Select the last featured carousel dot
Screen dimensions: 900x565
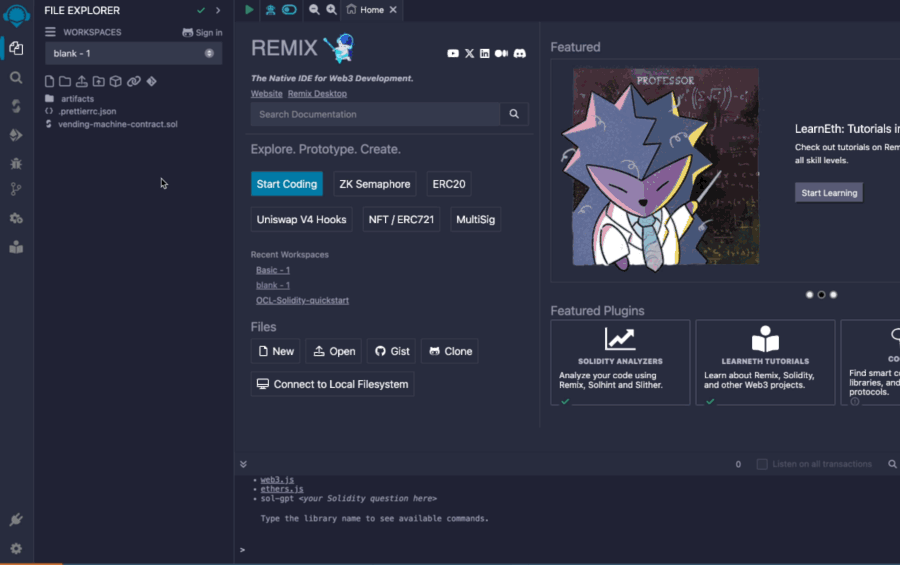(833, 295)
